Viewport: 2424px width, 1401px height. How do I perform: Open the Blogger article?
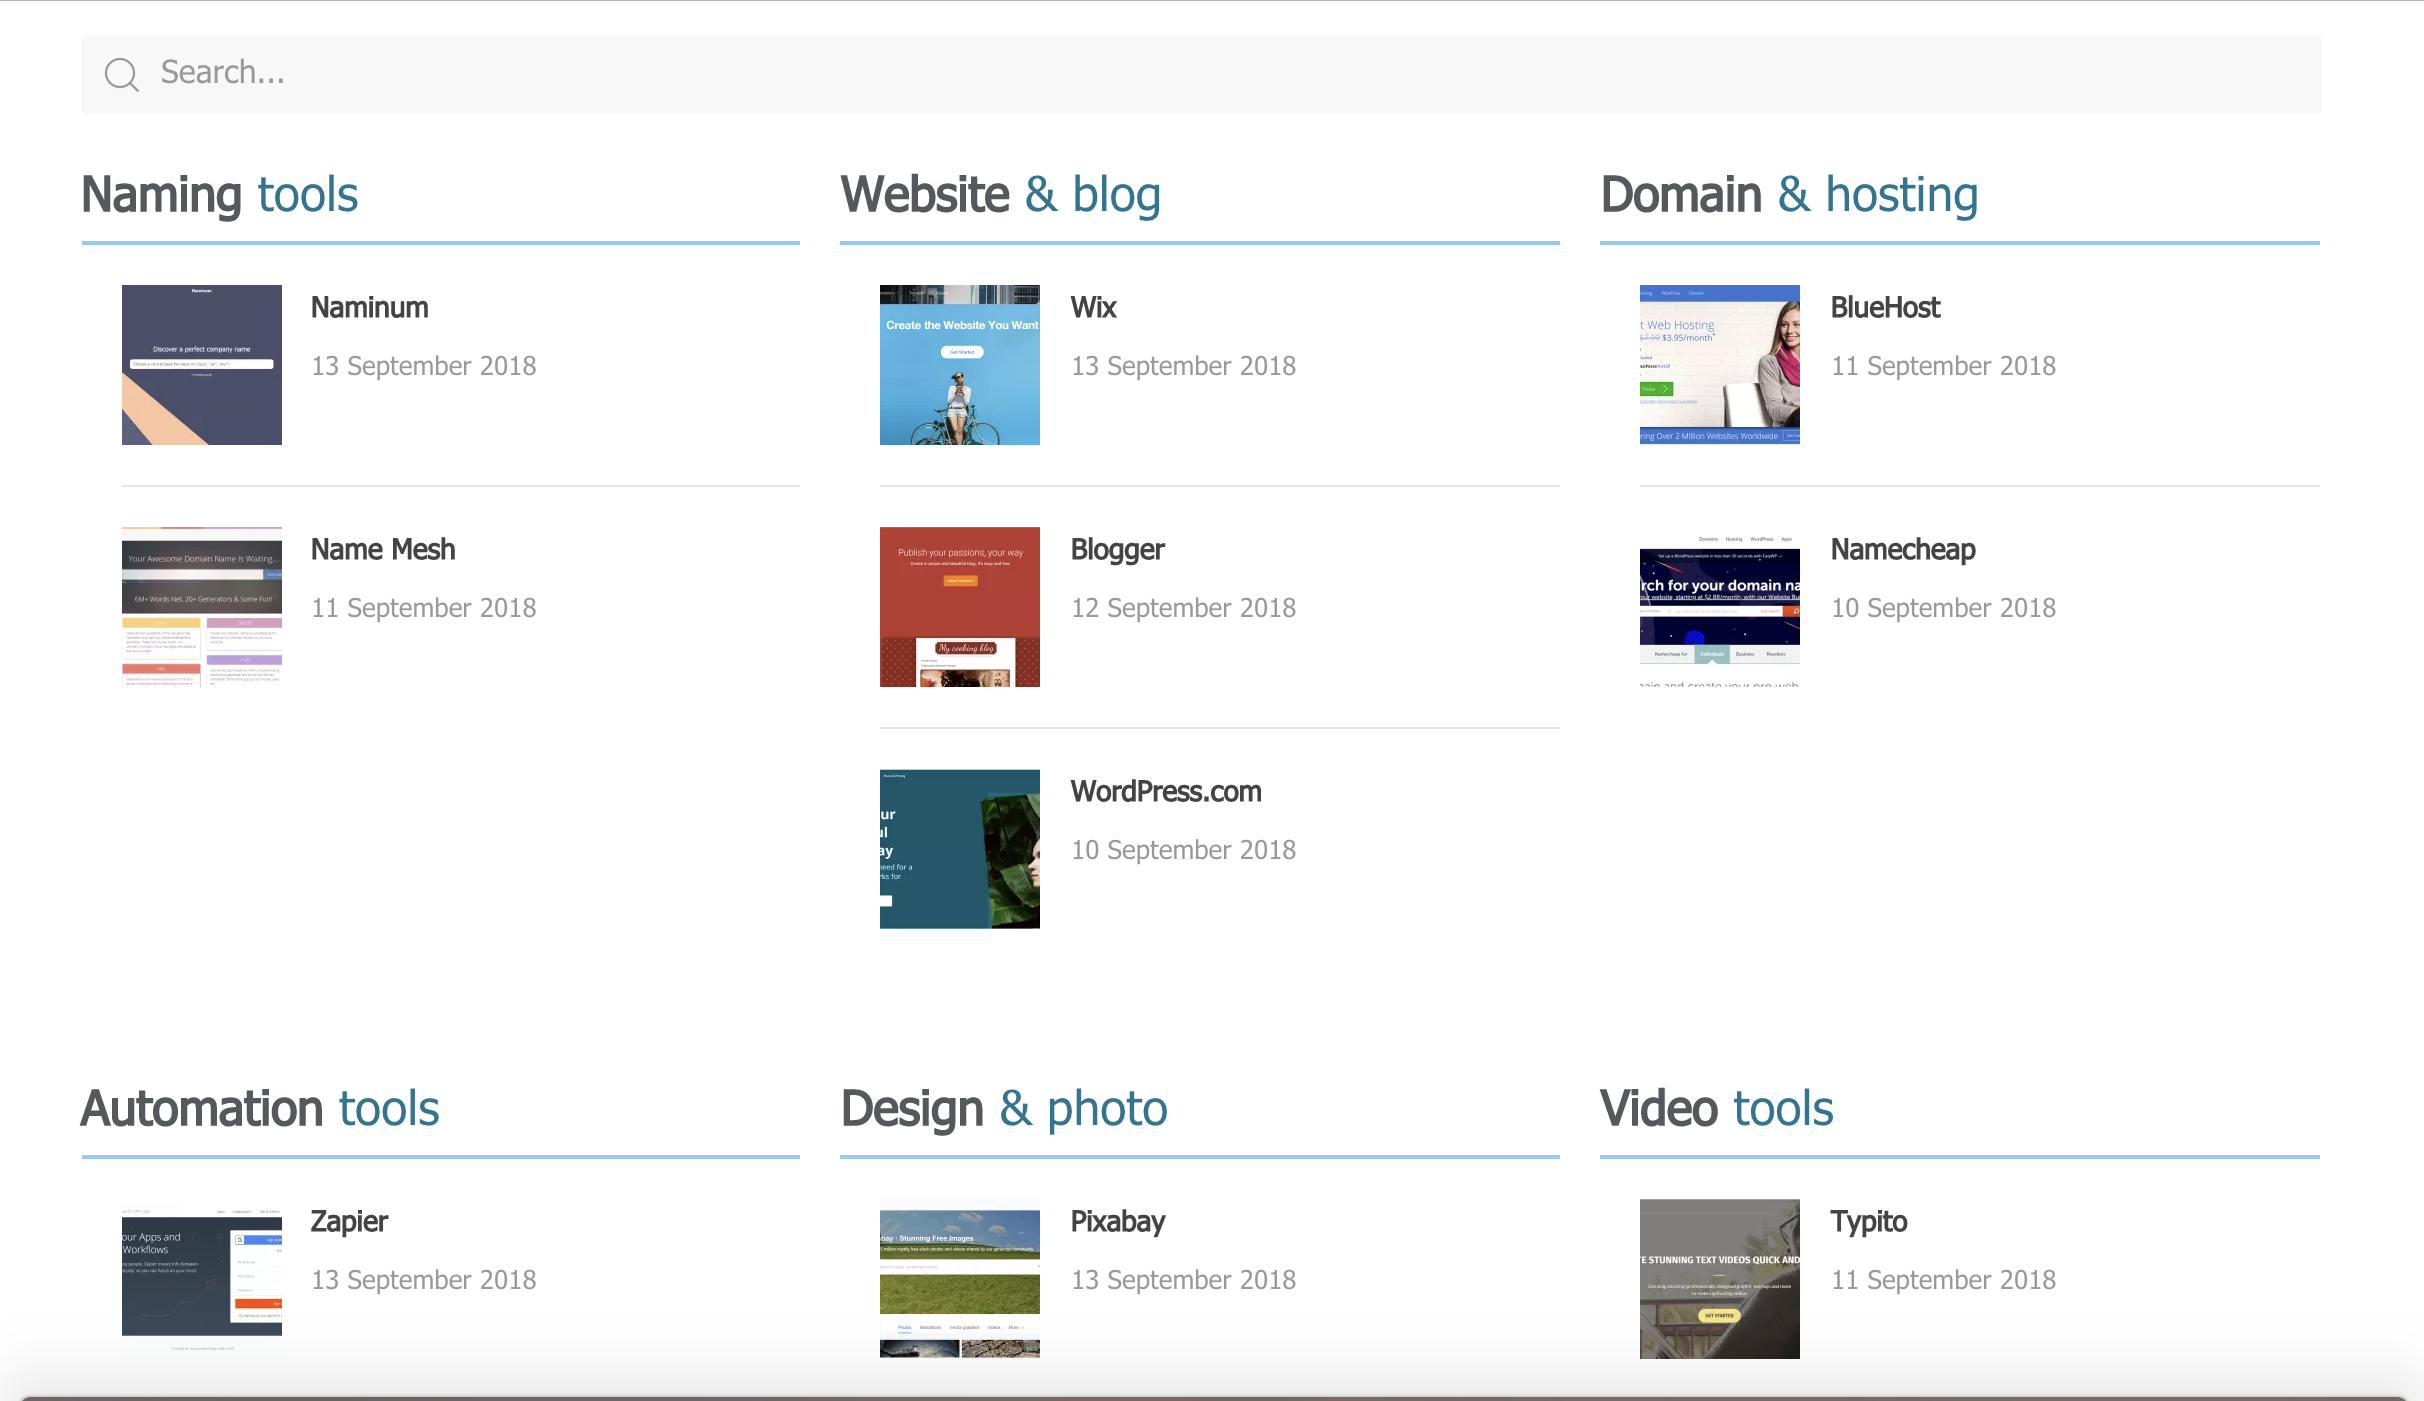1117,549
